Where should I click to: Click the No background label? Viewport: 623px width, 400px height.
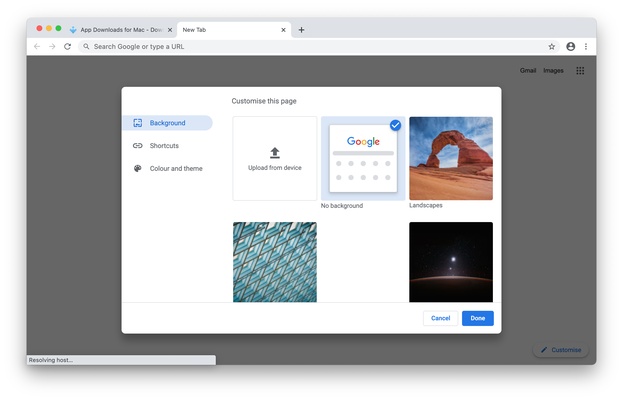(342, 206)
